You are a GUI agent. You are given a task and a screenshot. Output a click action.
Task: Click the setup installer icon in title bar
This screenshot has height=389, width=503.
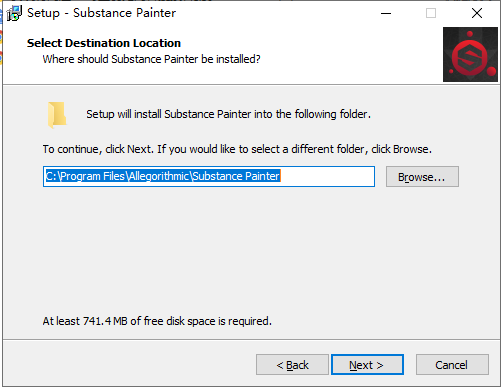(14, 13)
